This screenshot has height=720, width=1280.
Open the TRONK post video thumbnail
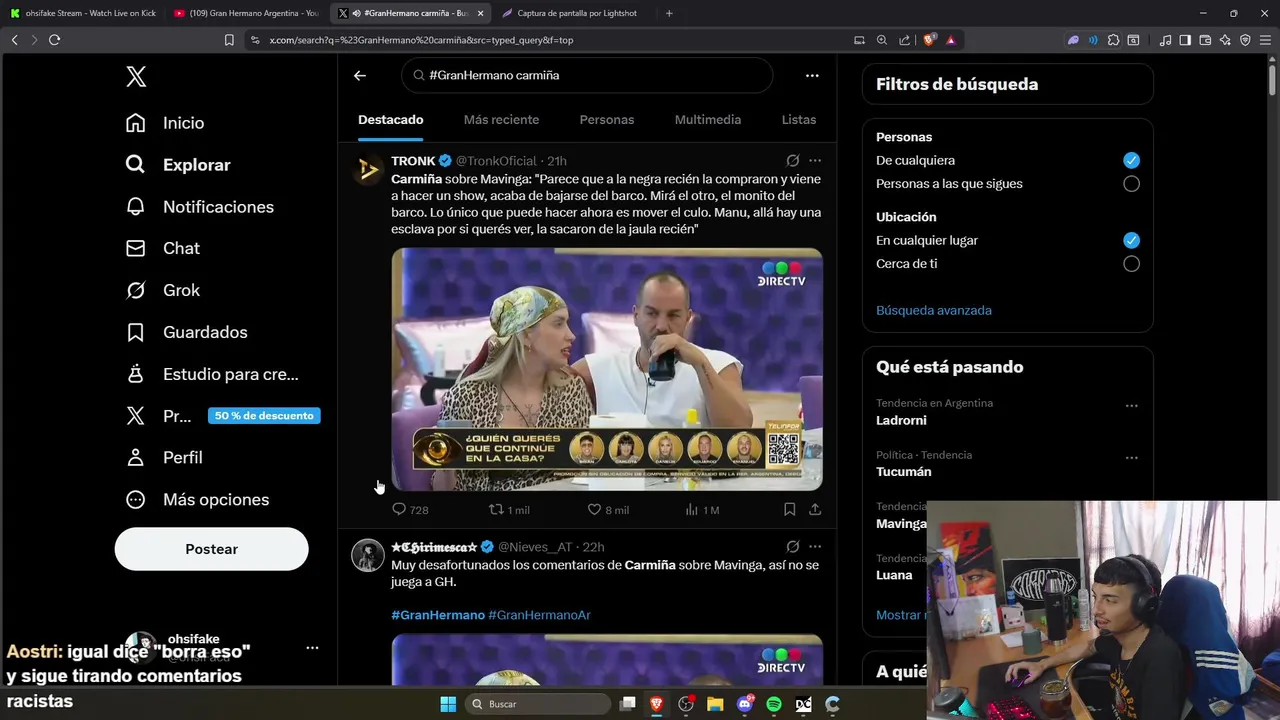pos(607,369)
